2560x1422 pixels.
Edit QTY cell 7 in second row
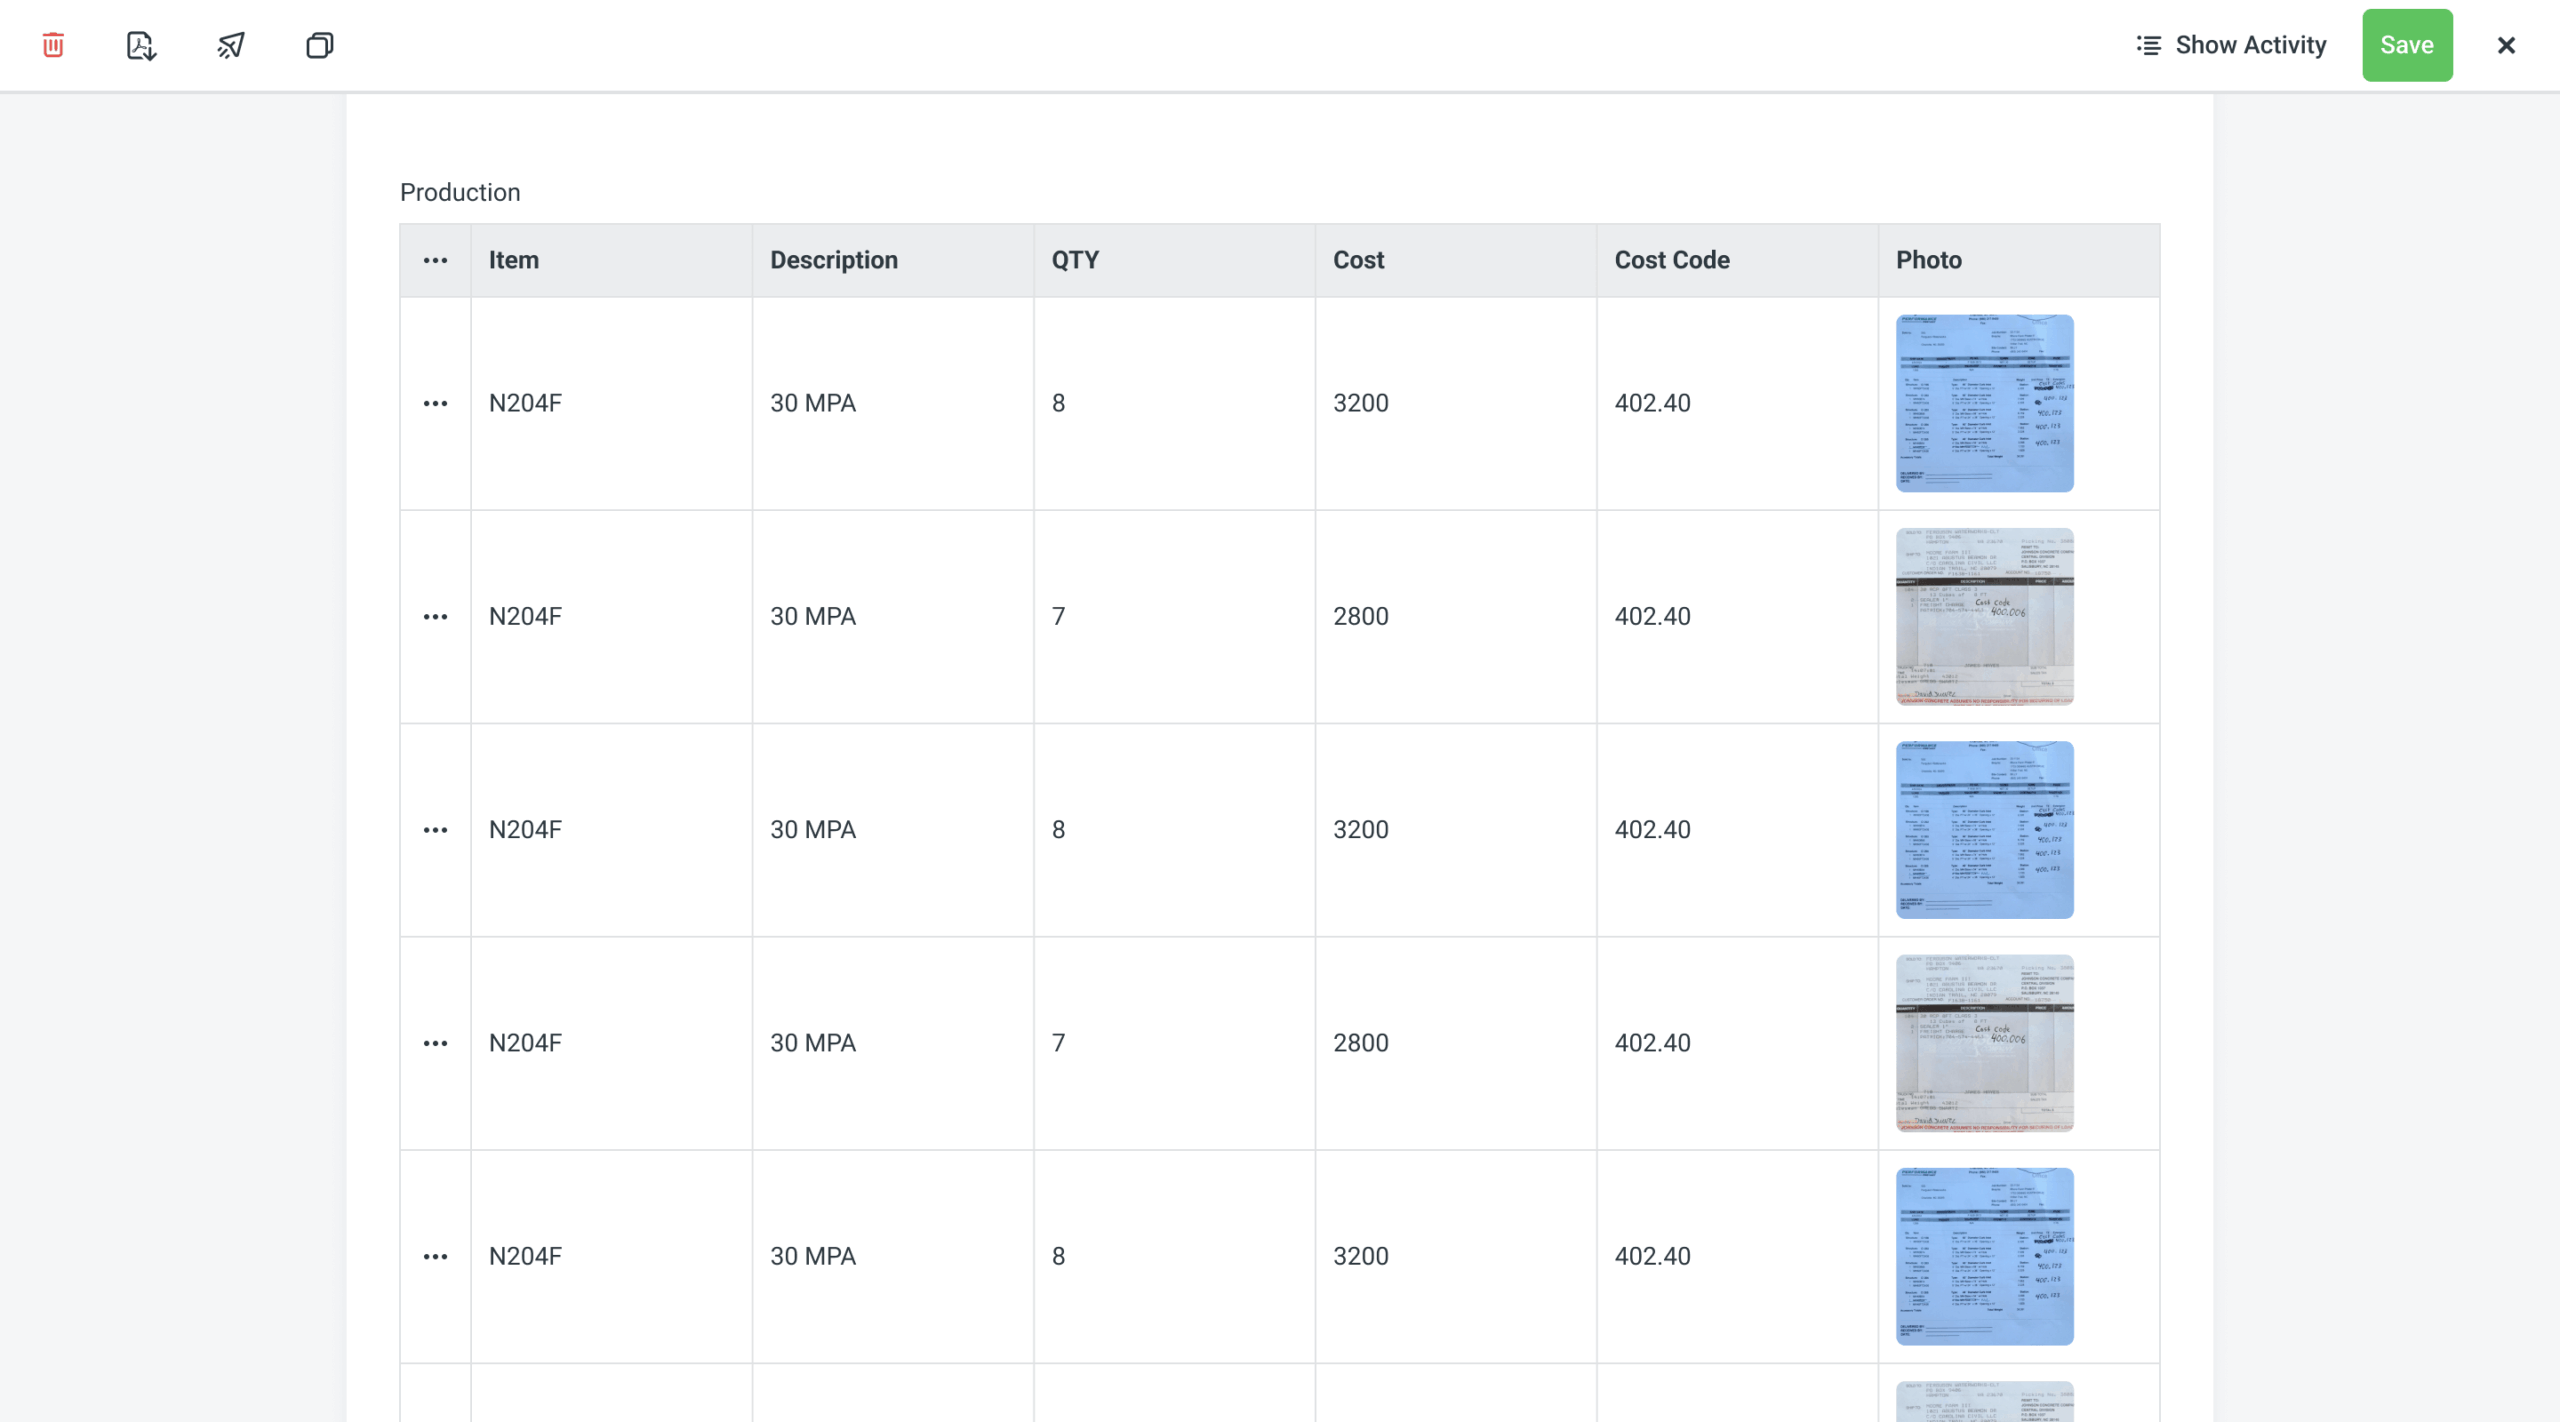[1059, 616]
